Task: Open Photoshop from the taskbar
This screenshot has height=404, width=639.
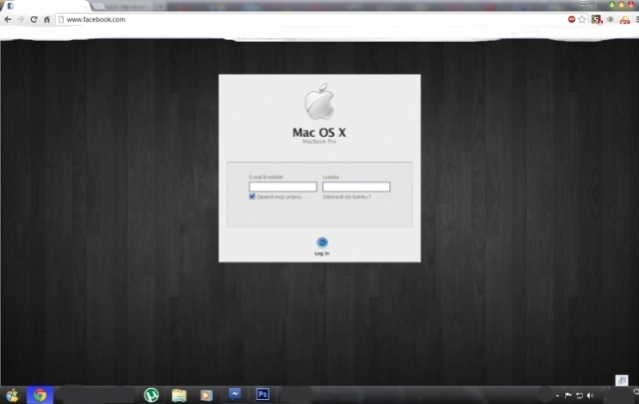Action: tap(262, 394)
